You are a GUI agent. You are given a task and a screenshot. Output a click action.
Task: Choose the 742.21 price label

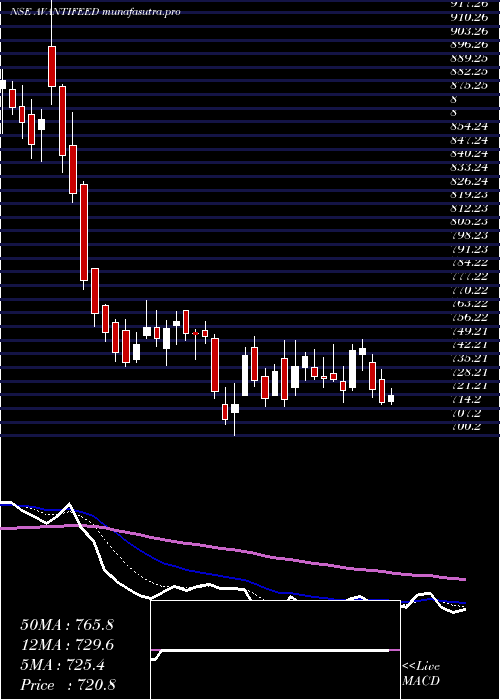click(x=469, y=345)
